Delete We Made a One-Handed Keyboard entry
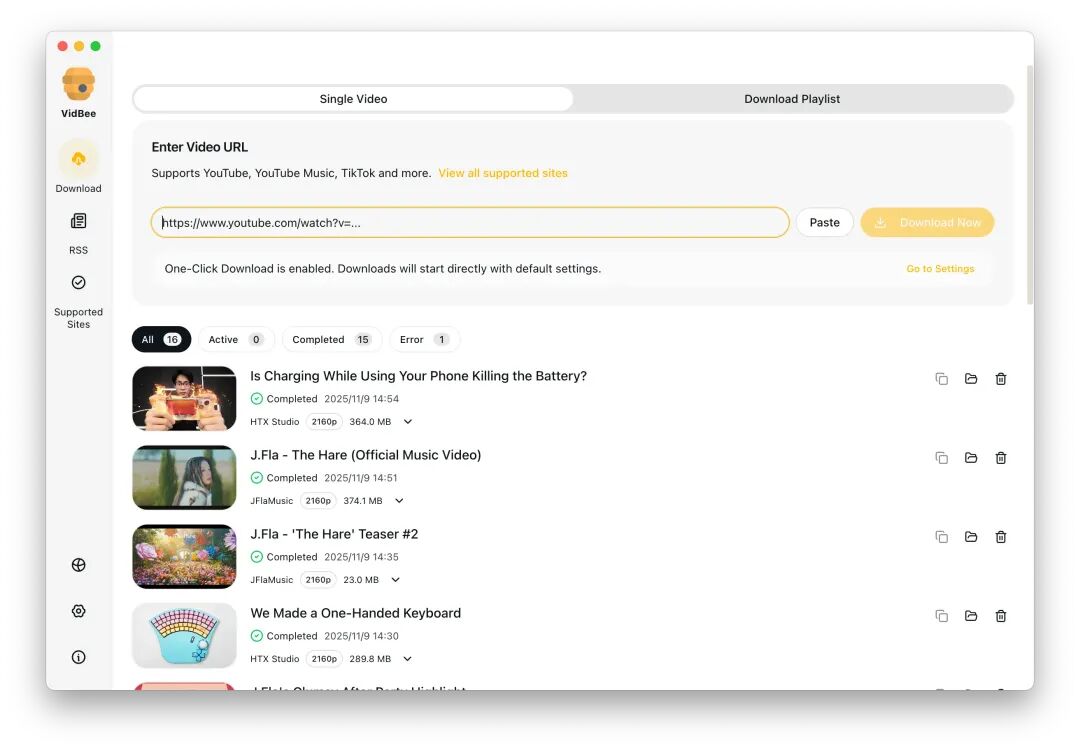1080x751 pixels. point(1001,616)
